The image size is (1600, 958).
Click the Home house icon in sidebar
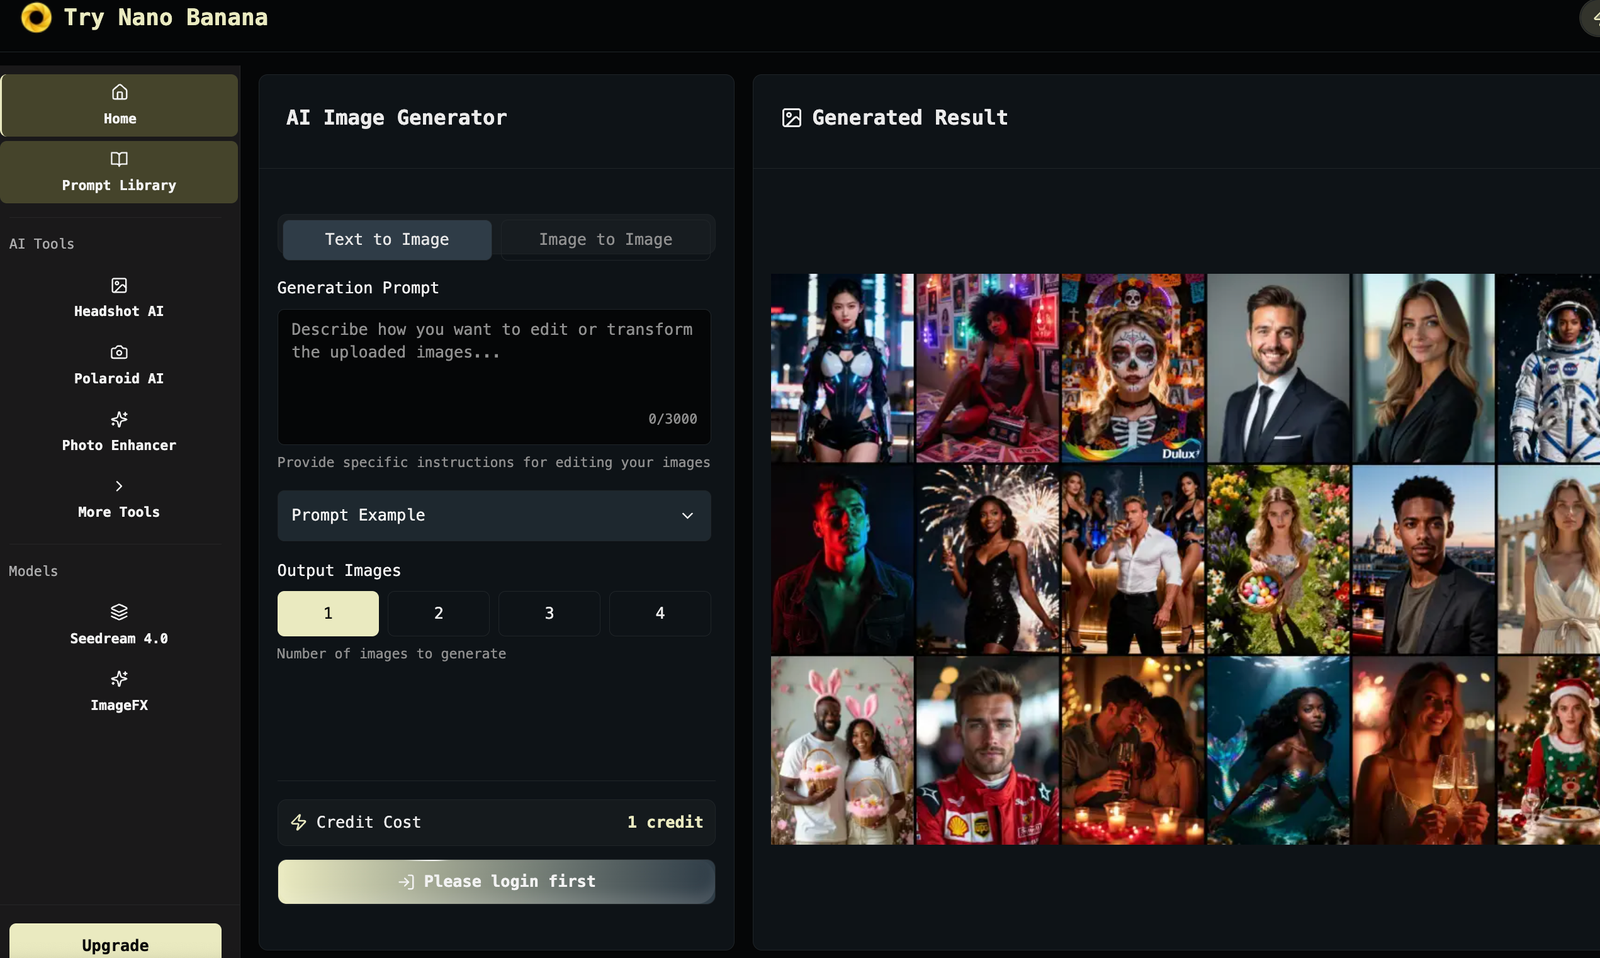coord(119,92)
